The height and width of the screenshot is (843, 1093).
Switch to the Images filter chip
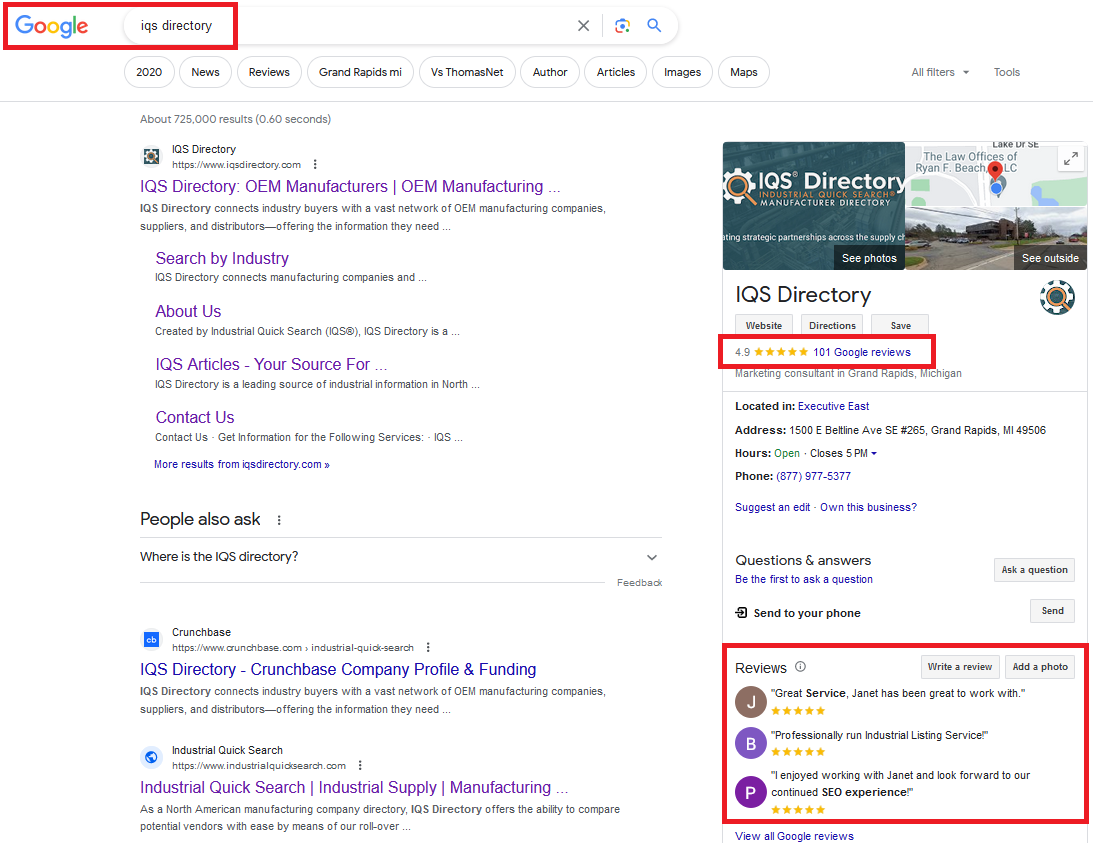click(682, 72)
